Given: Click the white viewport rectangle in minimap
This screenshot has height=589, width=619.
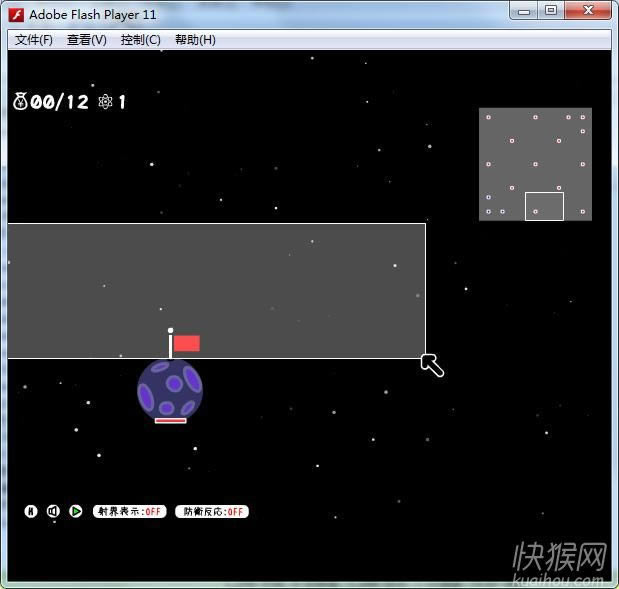Looking at the screenshot, I should [544, 206].
